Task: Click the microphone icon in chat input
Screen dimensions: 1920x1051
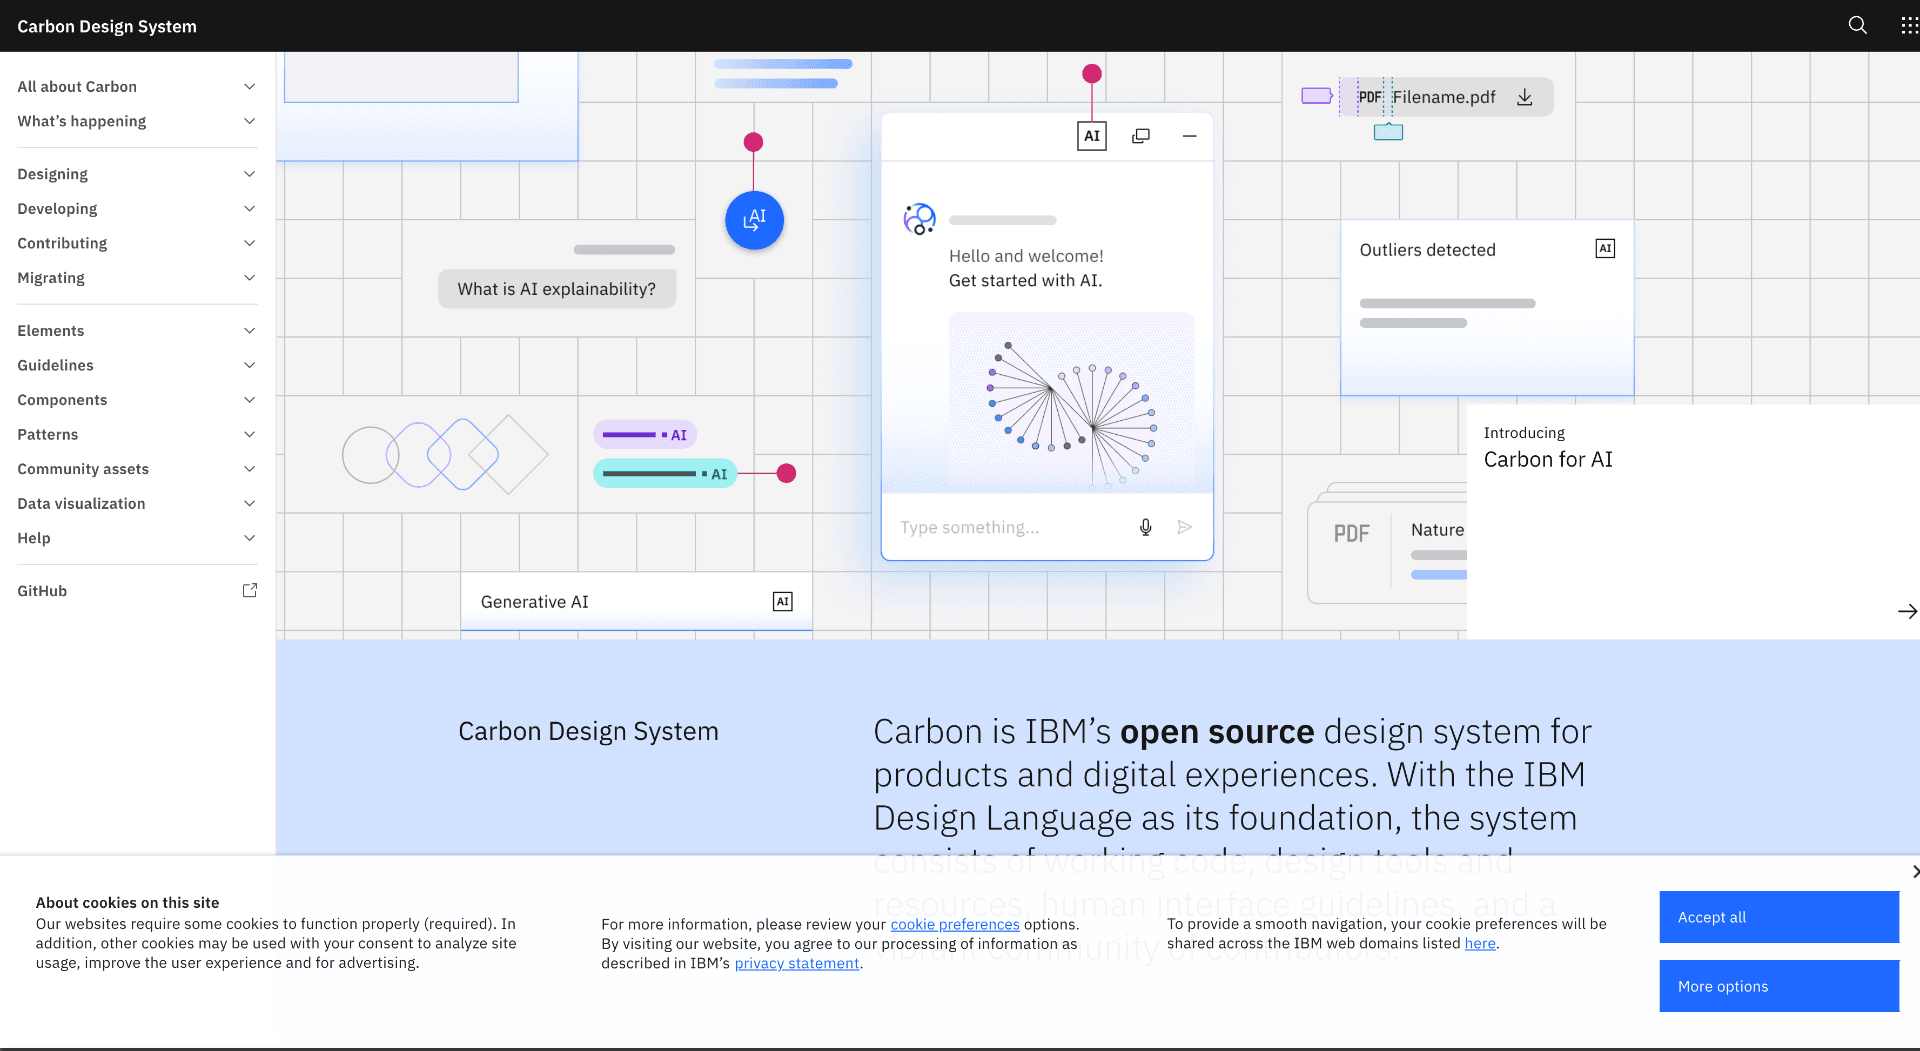Action: tap(1146, 527)
